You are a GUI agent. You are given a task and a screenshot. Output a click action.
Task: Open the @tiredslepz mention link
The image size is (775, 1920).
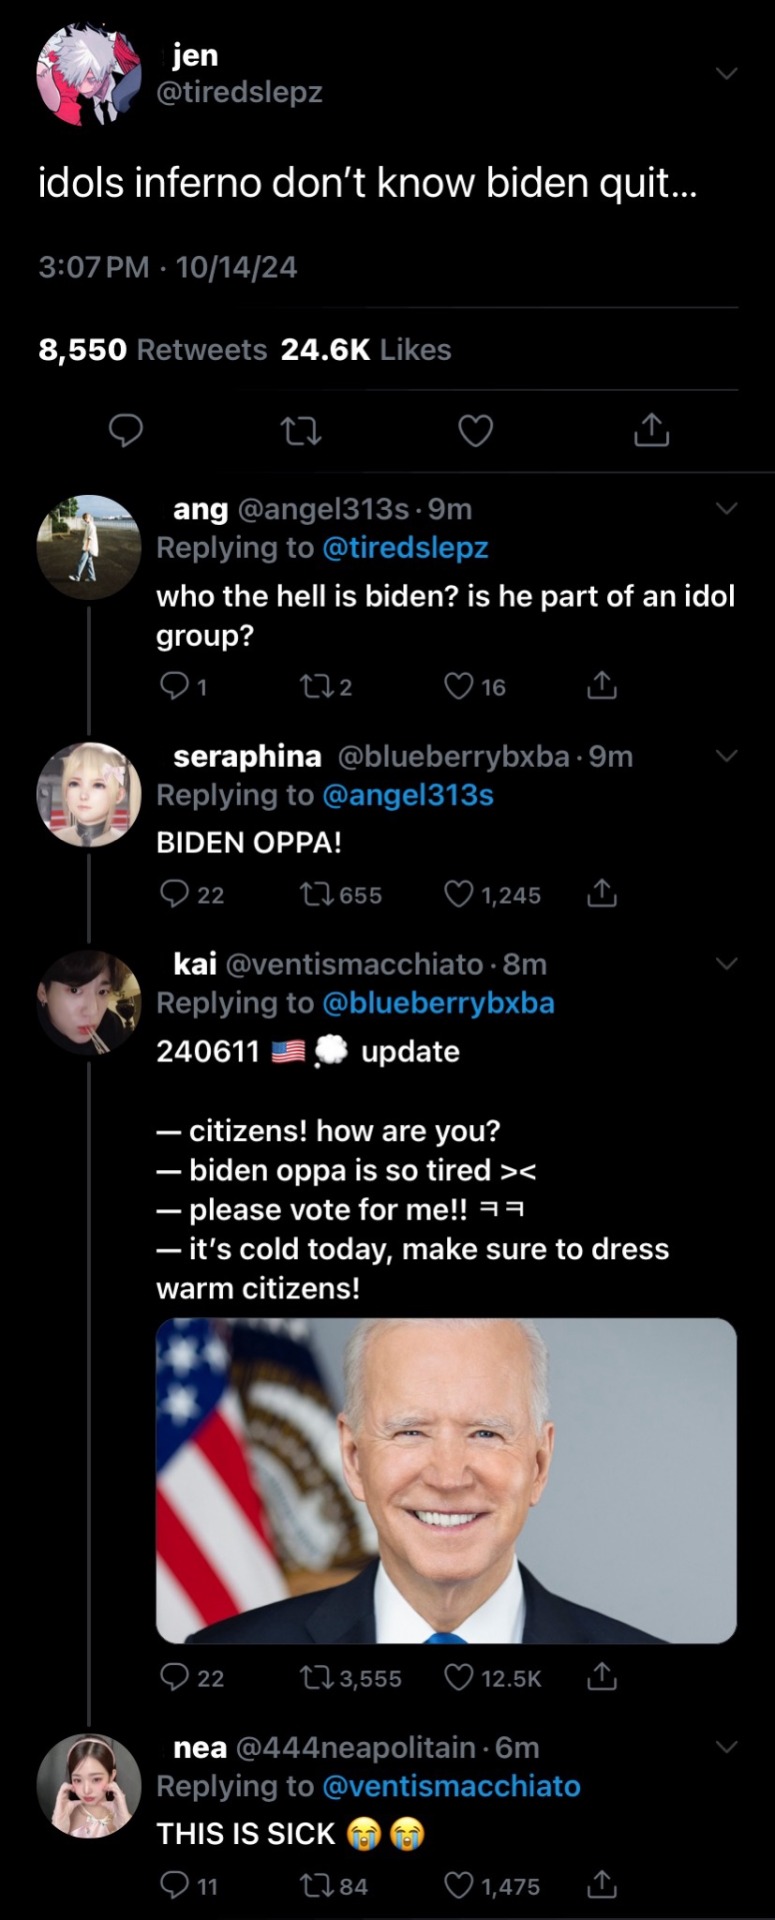click(405, 548)
